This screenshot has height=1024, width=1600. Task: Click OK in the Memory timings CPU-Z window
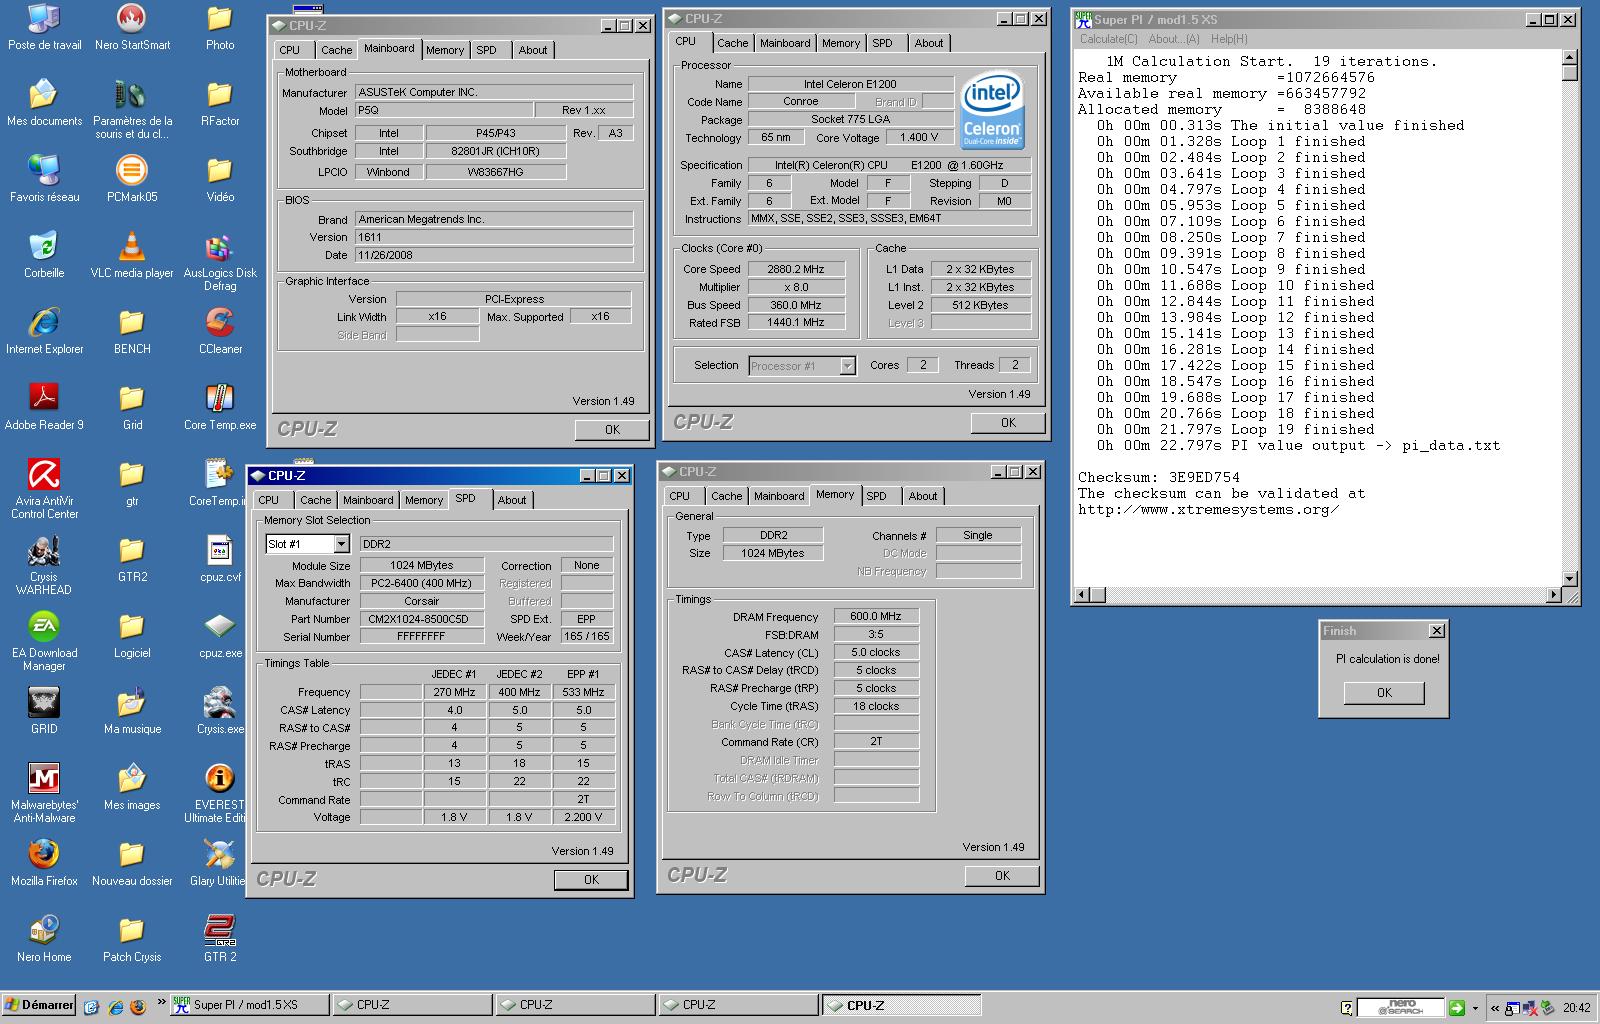(x=1002, y=875)
